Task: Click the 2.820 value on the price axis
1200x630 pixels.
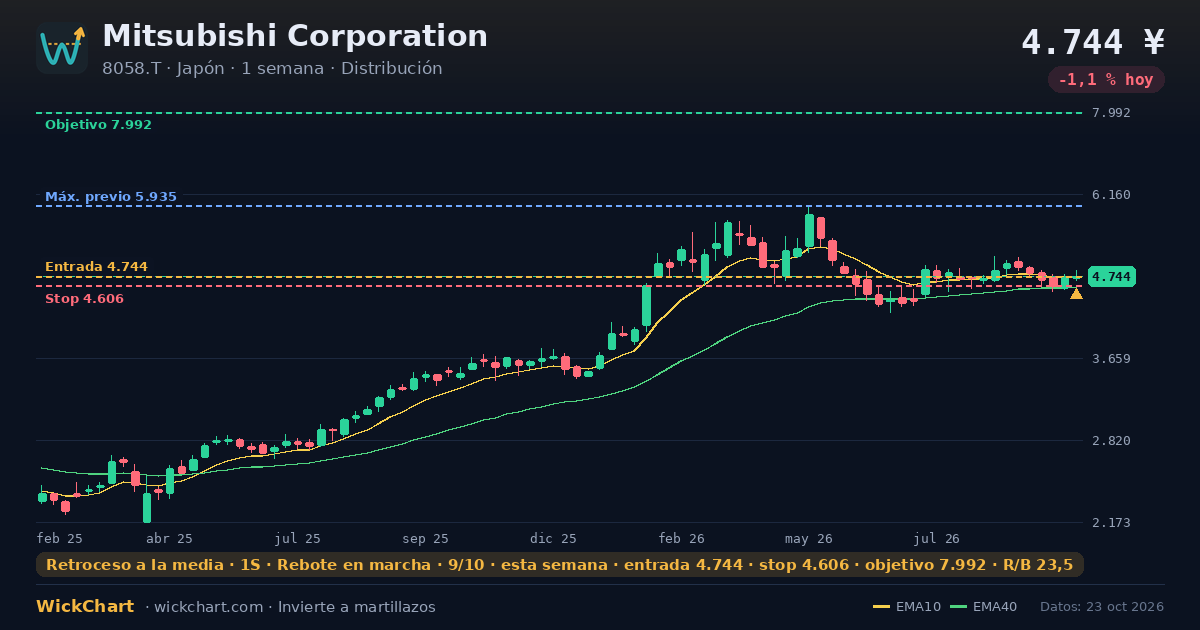Action: coord(1112,441)
